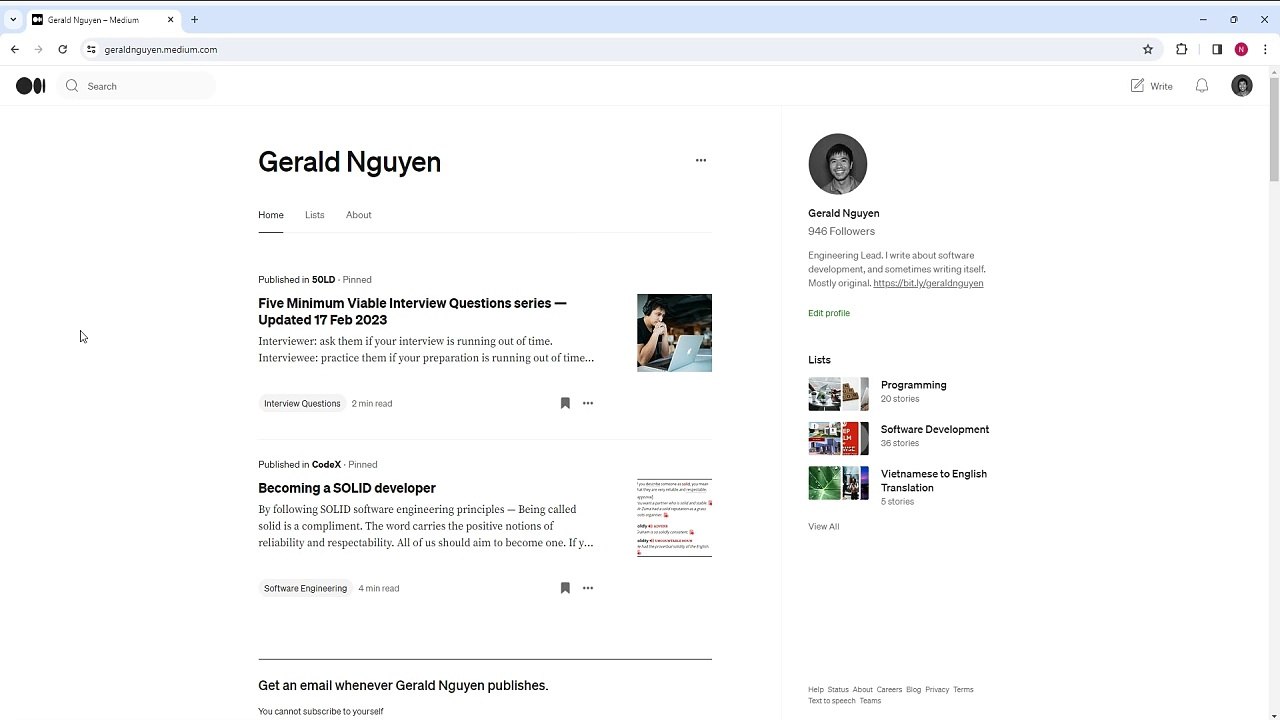Viewport: 1280px width, 720px height.
Task: Click the Interview Questions topic tag
Action: [x=302, y=403]
